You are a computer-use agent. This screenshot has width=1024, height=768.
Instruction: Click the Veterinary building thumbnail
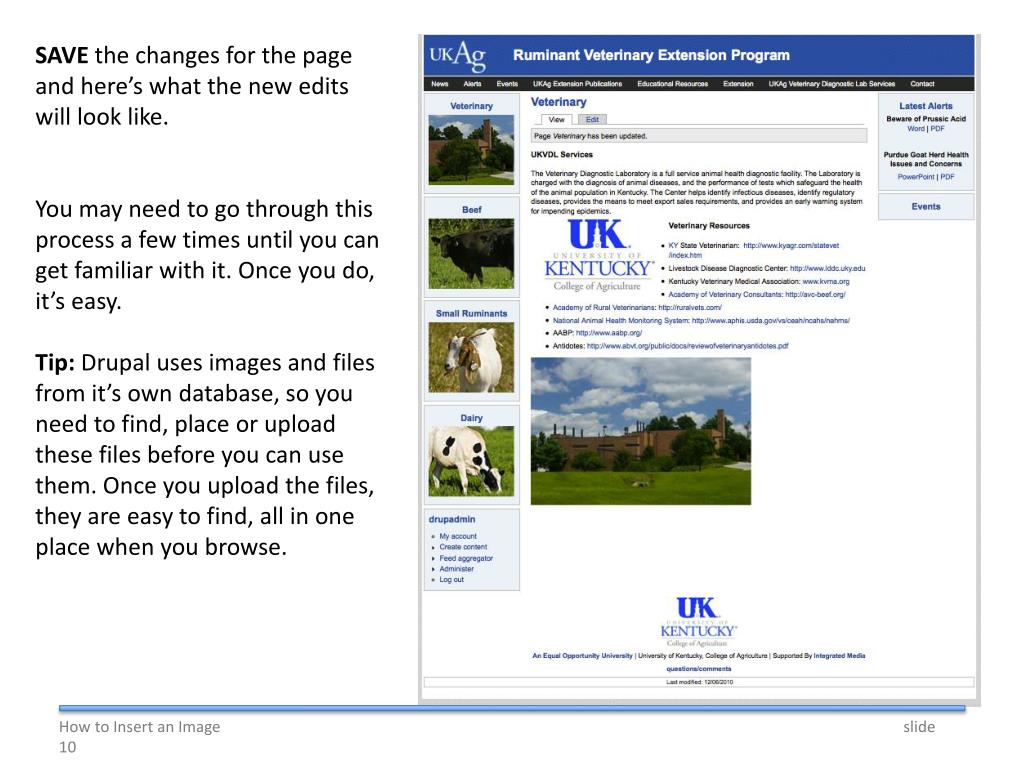click(472, 150)
